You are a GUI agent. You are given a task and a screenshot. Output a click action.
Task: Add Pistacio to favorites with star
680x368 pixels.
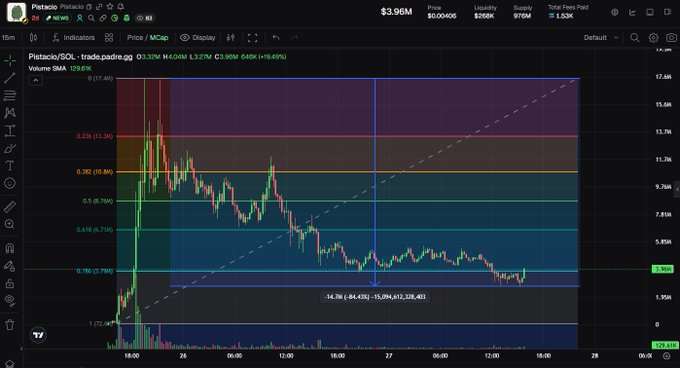[x=110, y=7]
